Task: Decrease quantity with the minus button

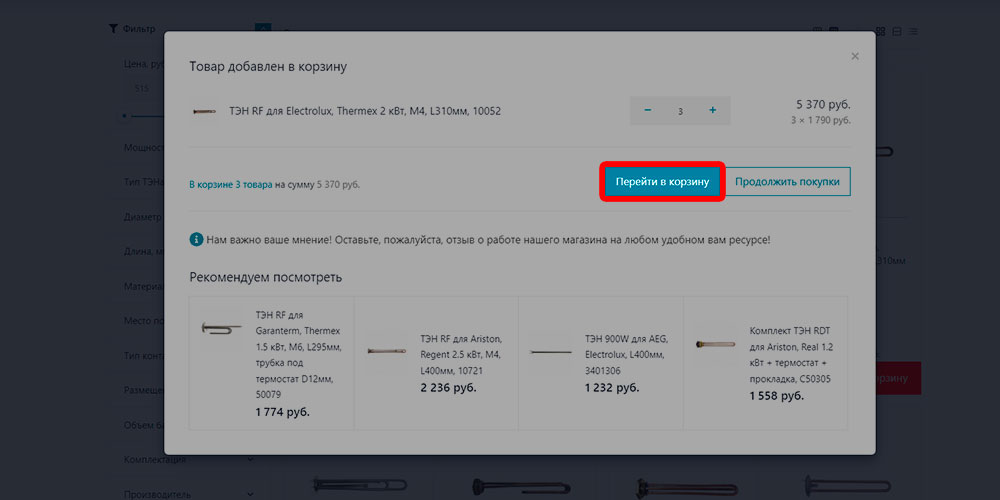Action: click(x=647, y=110)
